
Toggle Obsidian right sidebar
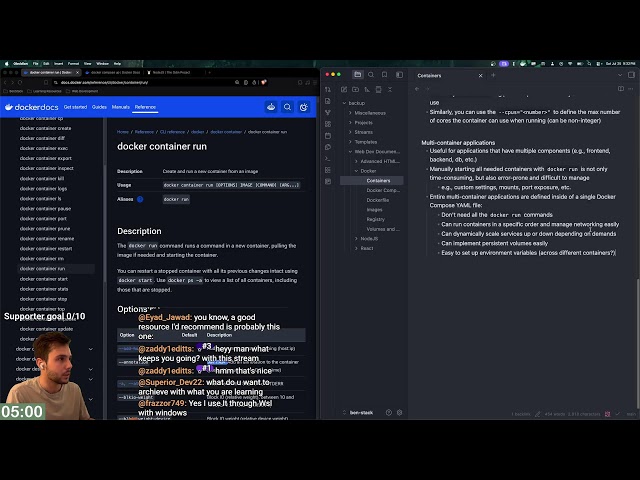coord(631,75)
